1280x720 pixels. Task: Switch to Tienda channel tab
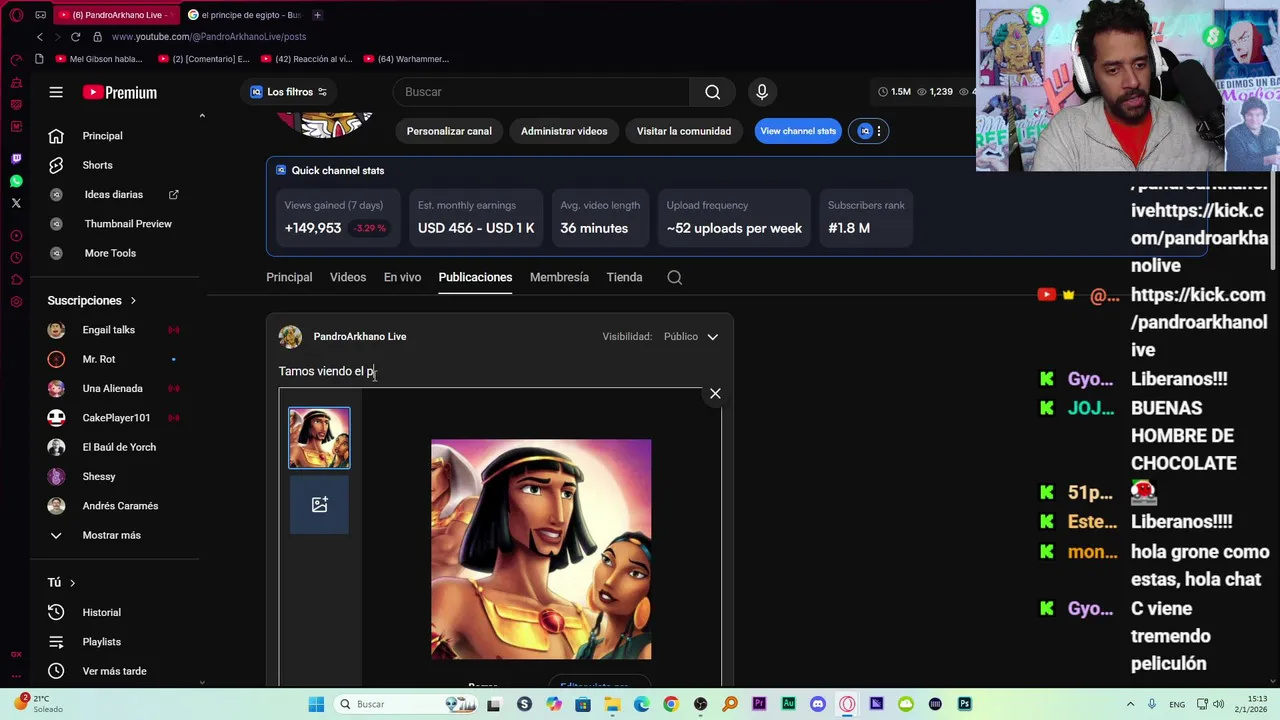(624, 277)
